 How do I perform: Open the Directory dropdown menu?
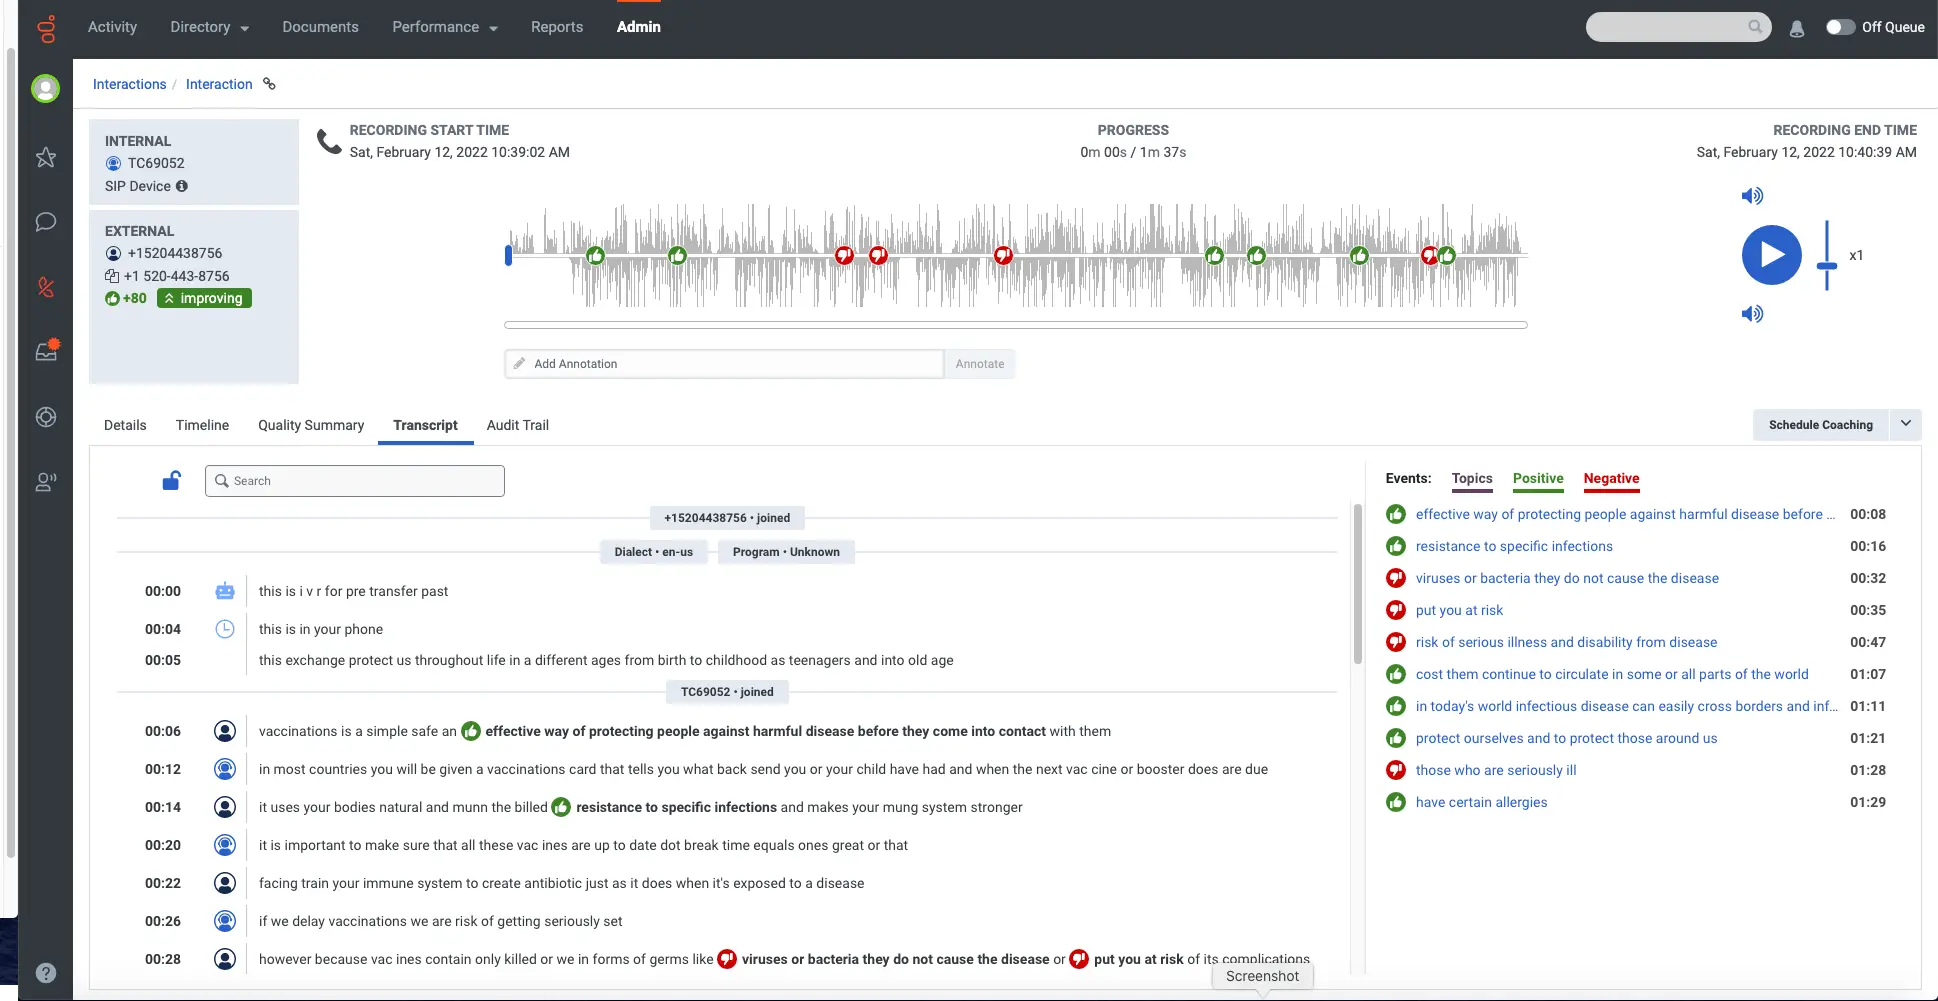[208, 27]
